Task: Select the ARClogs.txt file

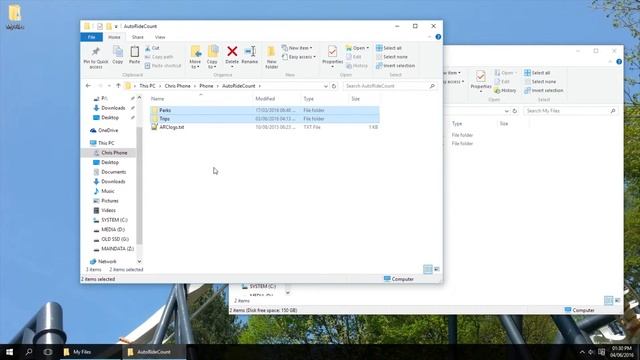Action: 264,127
